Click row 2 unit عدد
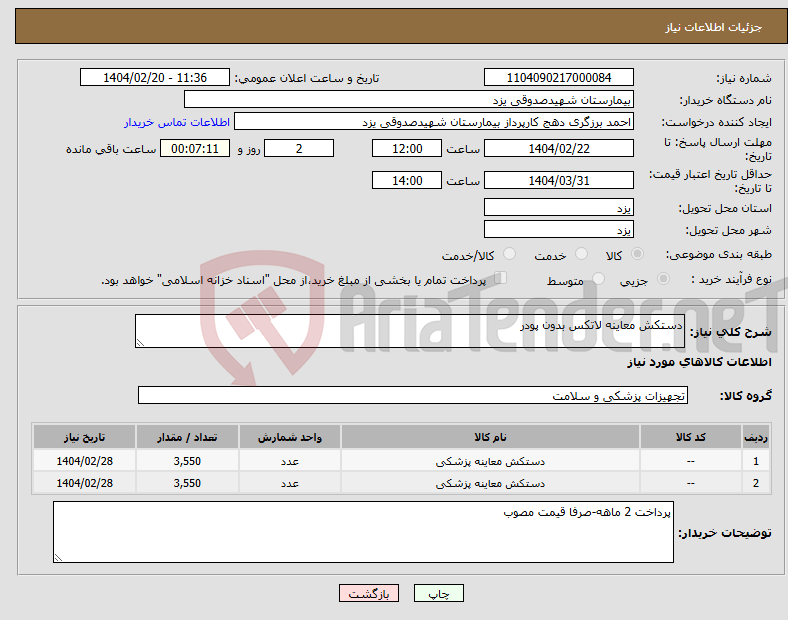The width and height of the screenshot is (788, 620). 290,483
